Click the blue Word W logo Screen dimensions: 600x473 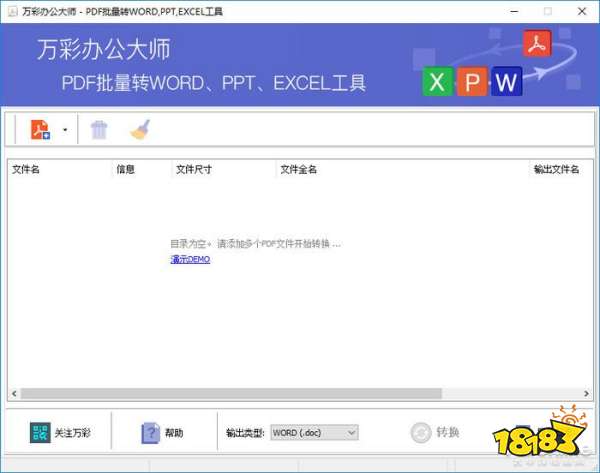click(x=507, y=82)
